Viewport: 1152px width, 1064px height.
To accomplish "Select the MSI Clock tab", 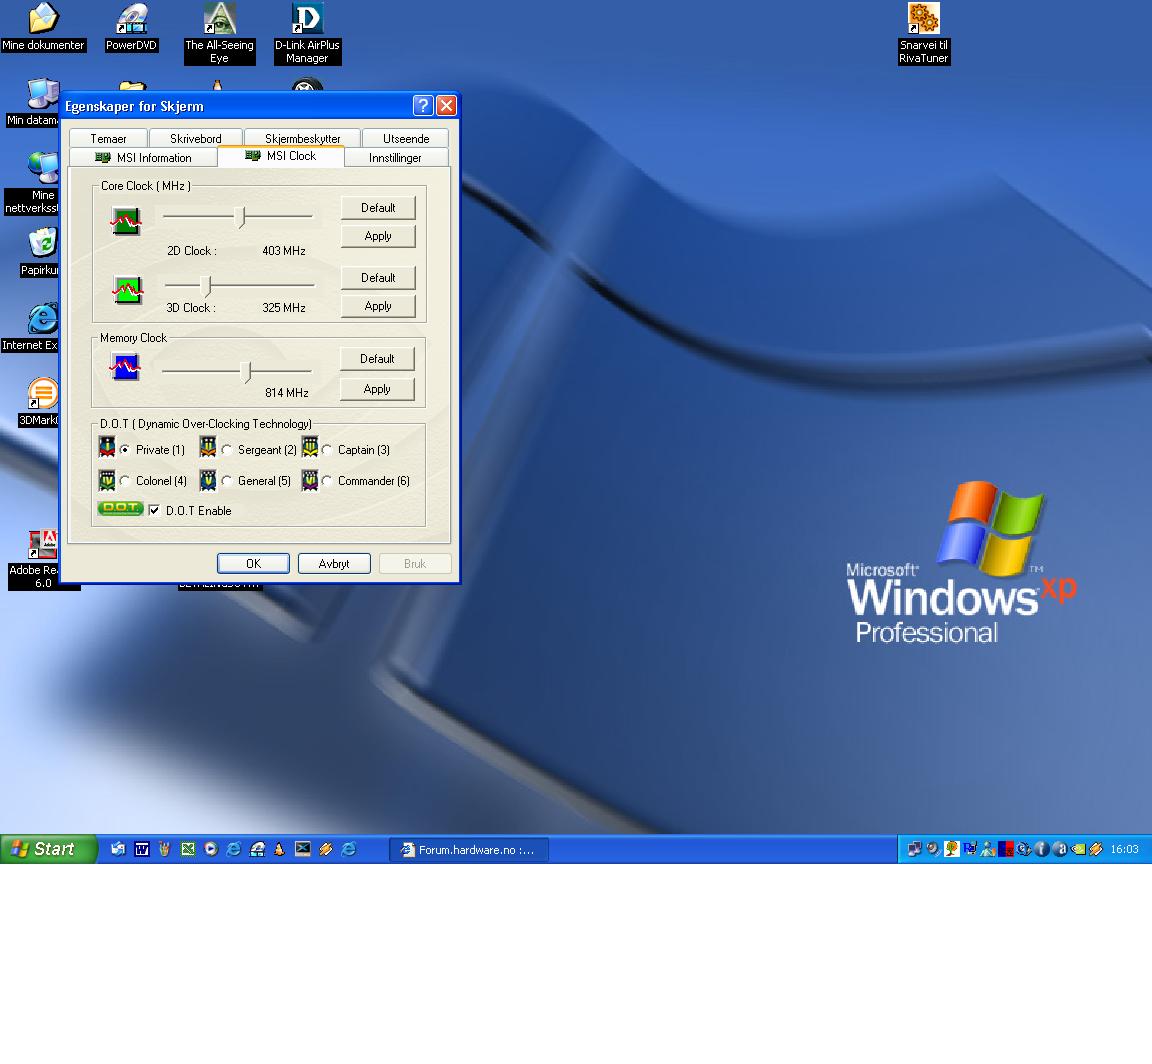I will coord(281,156).
